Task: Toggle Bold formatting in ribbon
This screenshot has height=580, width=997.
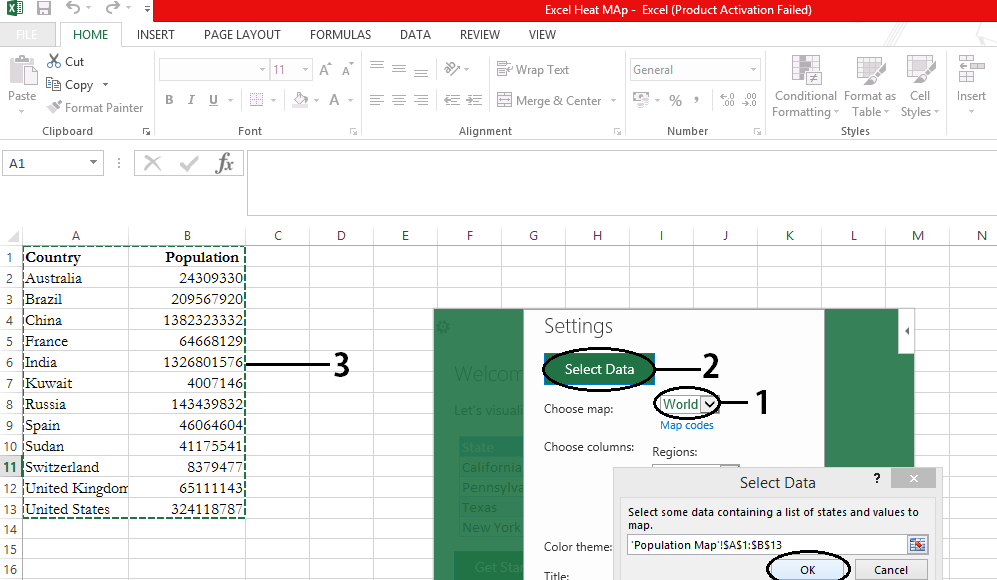Action: [x=169, y=100]
